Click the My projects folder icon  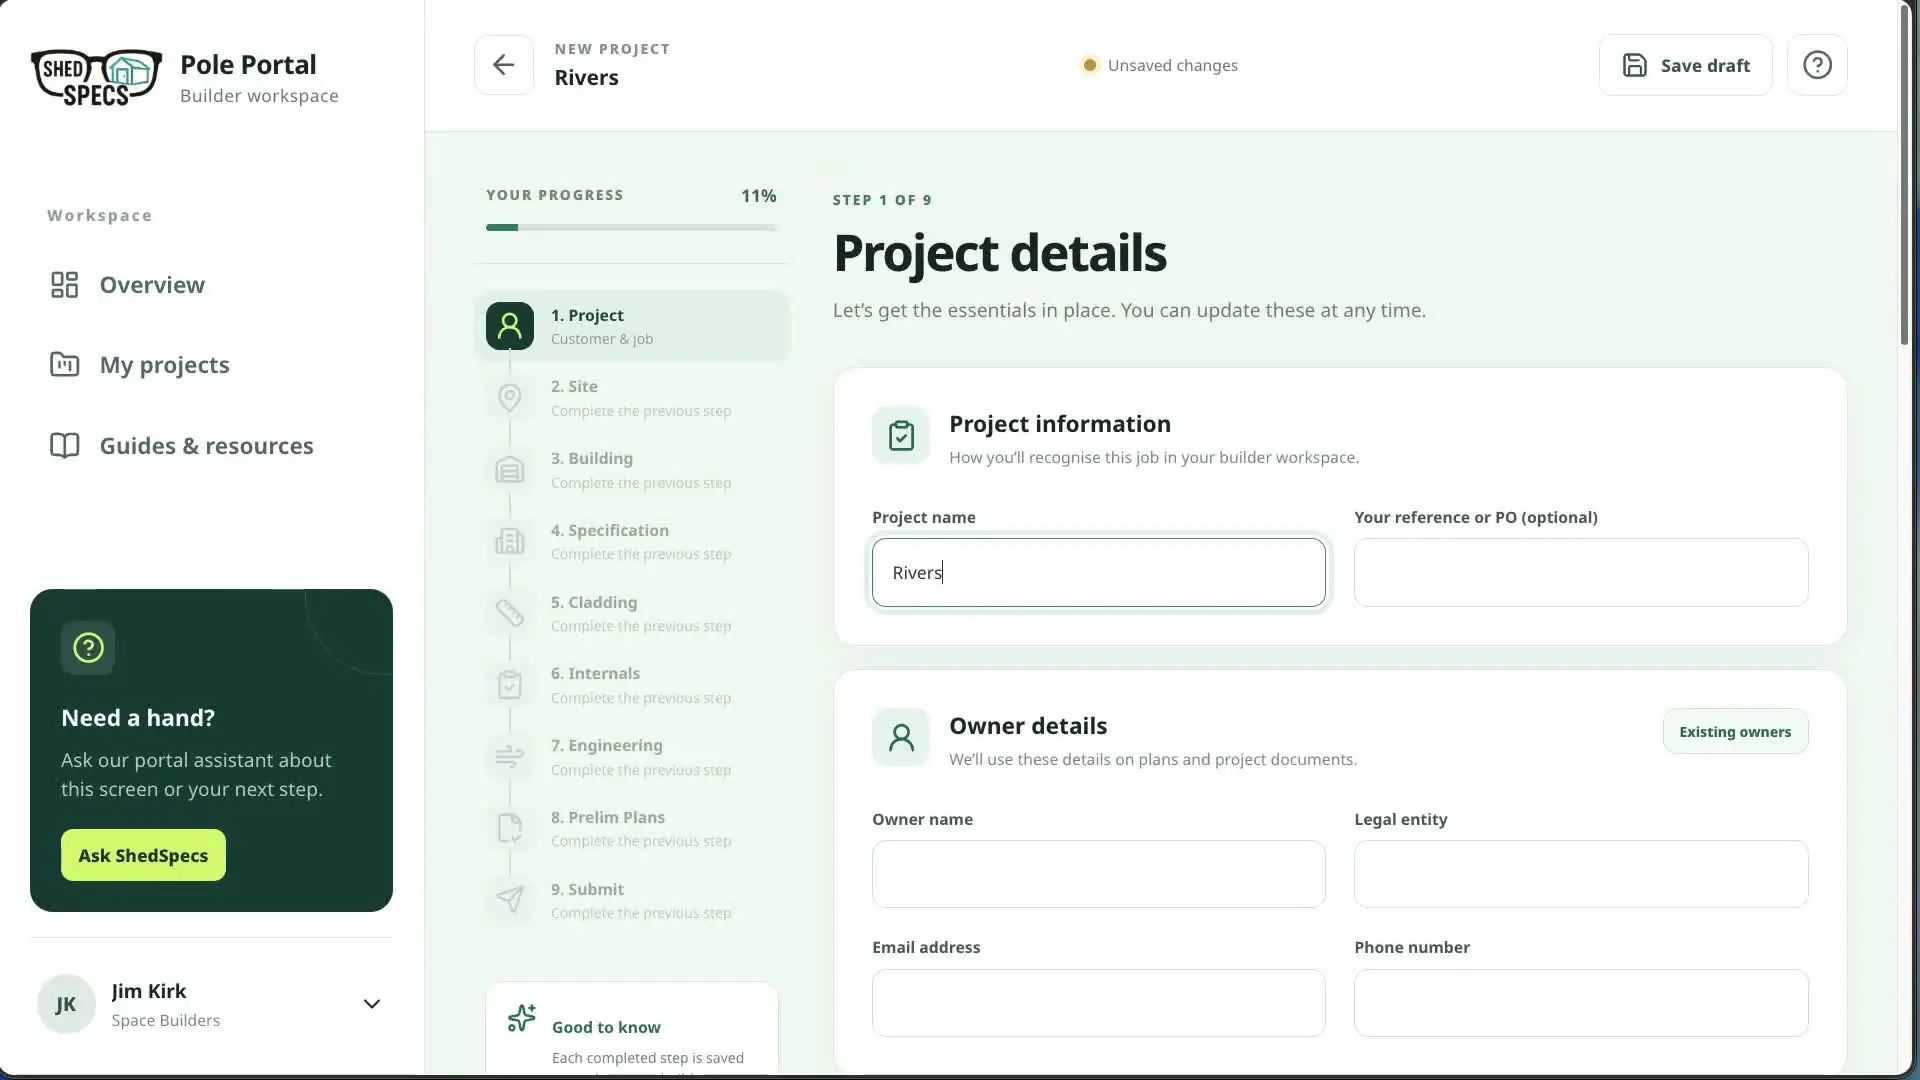(x=64, y=365)
